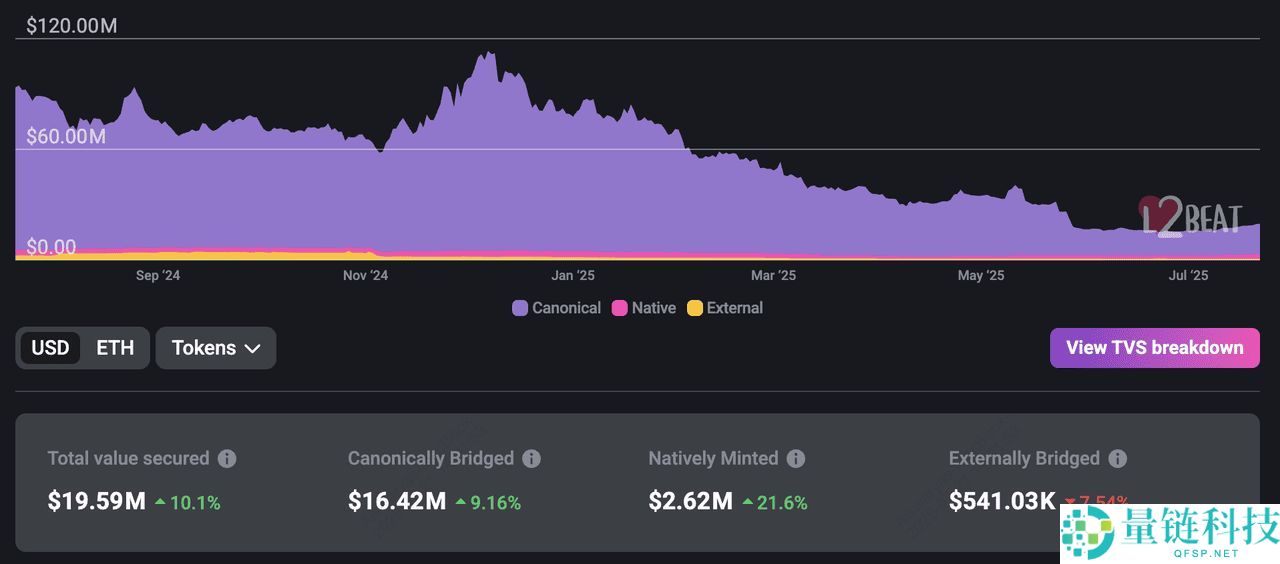This screenshot has width=1280, height=564.
Task: Toggle Native series in chart legend
Action: (x=643, y=308)
